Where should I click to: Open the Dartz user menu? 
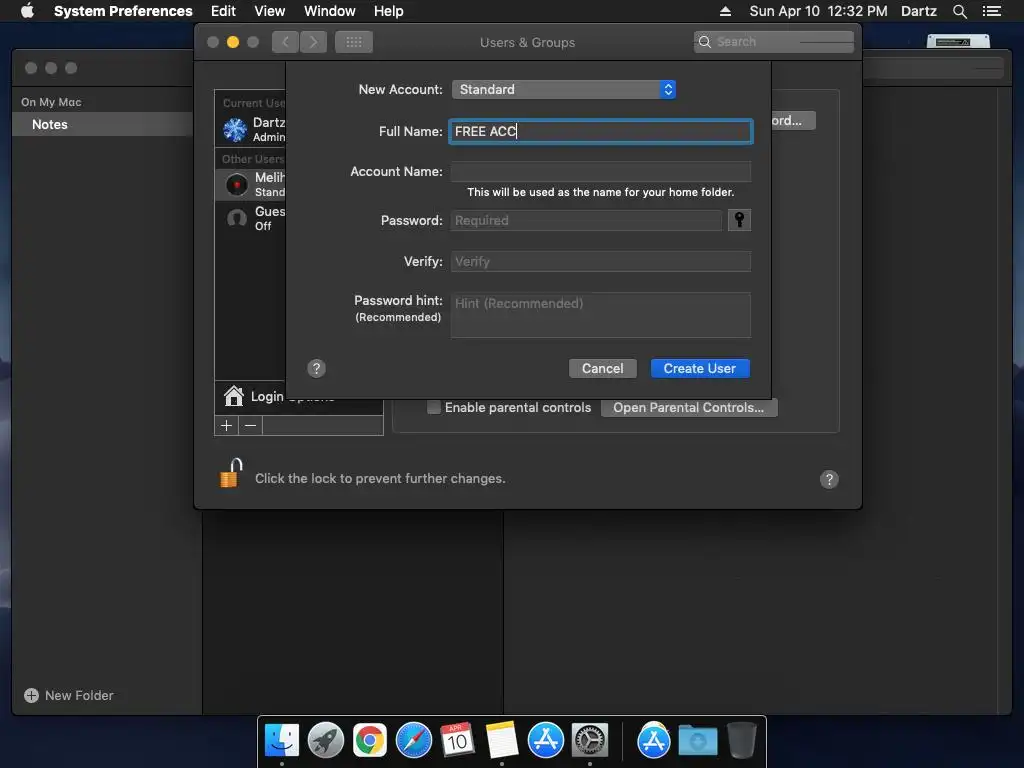pos(918,11)
